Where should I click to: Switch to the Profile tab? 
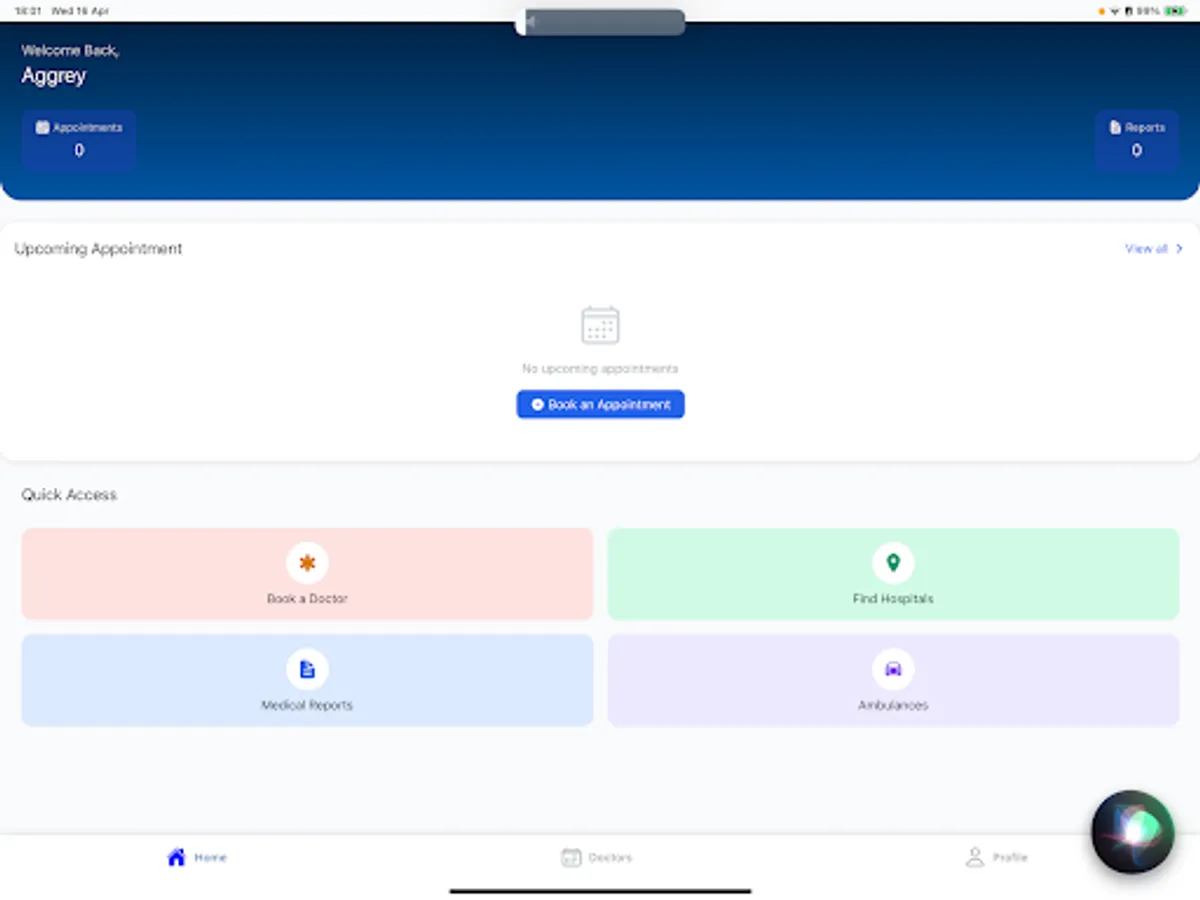[x=996, y=856]
